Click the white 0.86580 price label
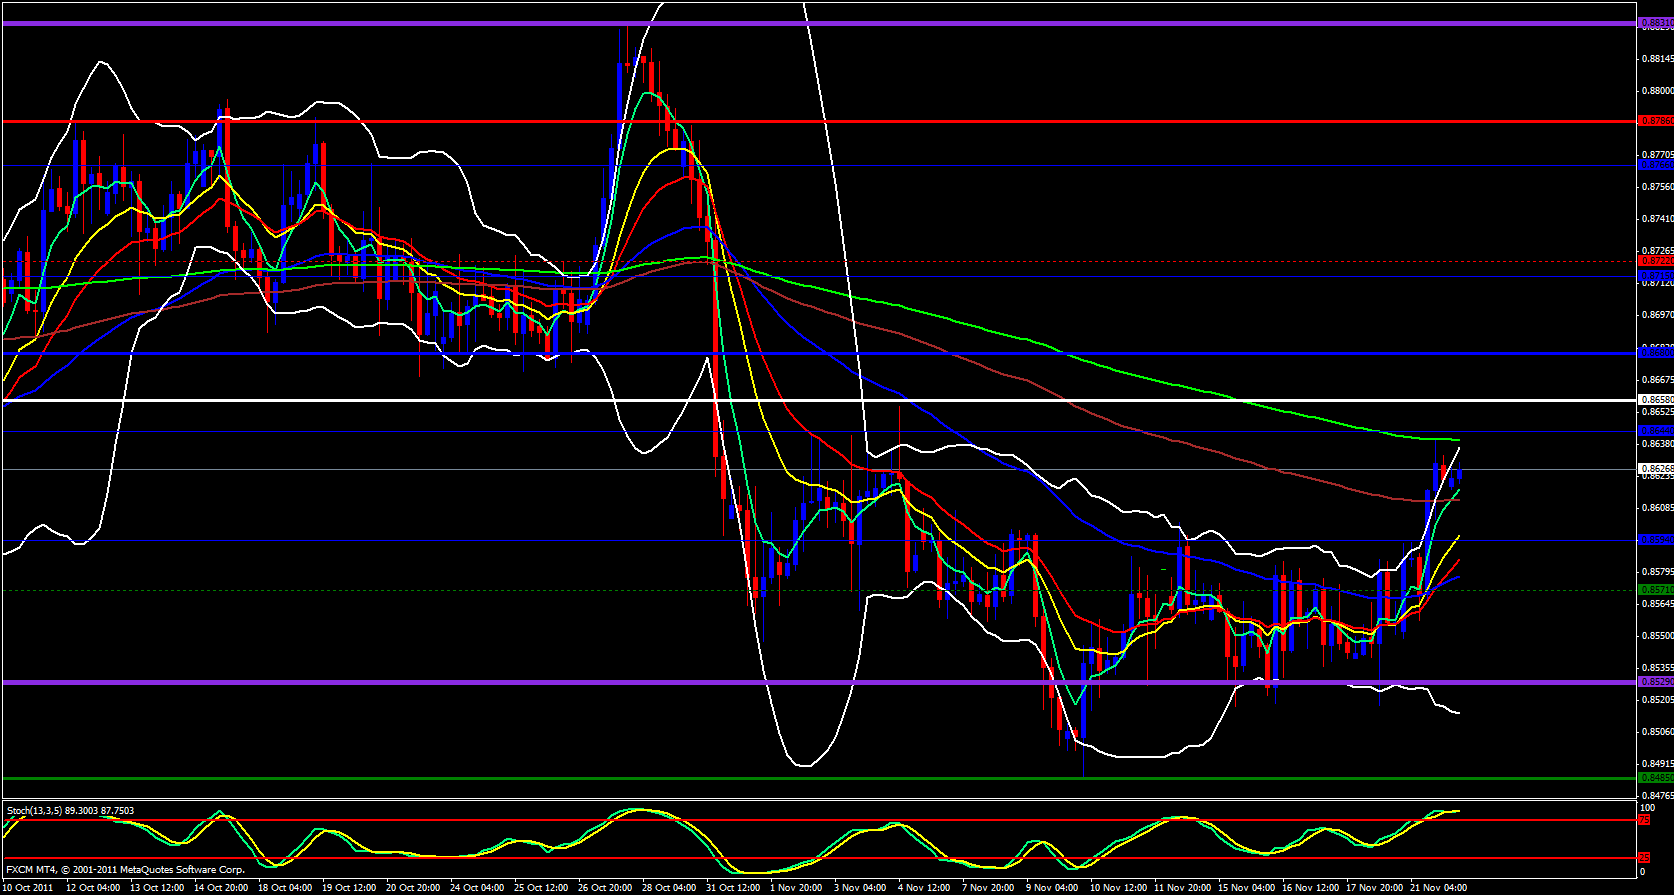This screenshot has width=1674, height=895. pyautogui.click(x=1655, y=400)
